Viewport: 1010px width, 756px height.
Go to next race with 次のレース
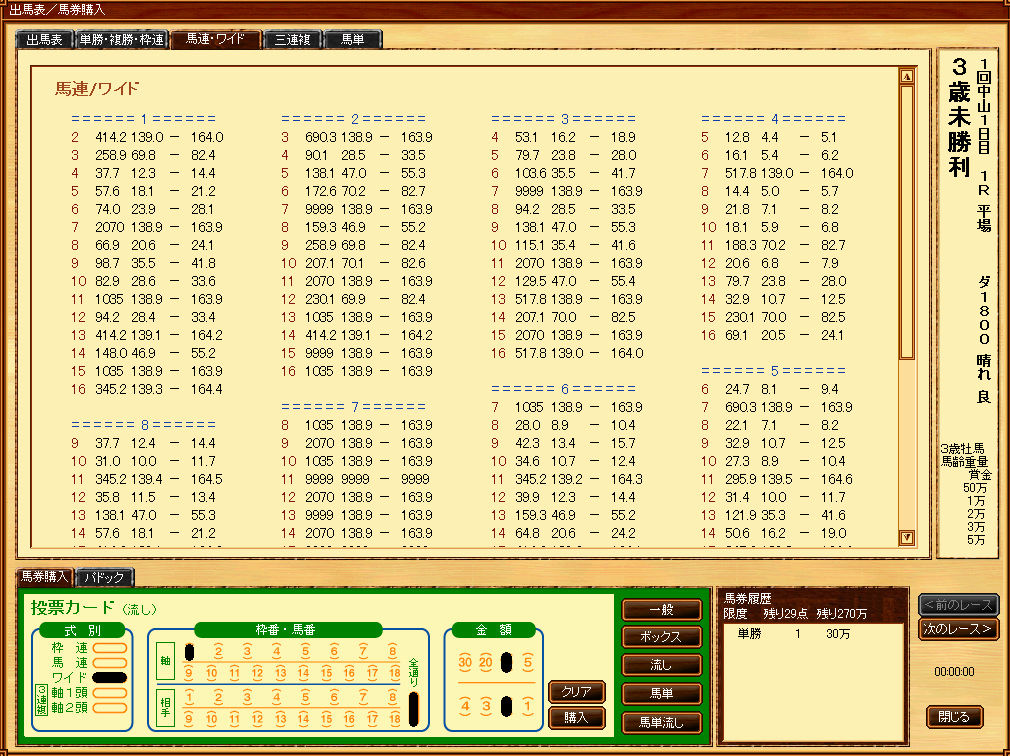[958, 629]
